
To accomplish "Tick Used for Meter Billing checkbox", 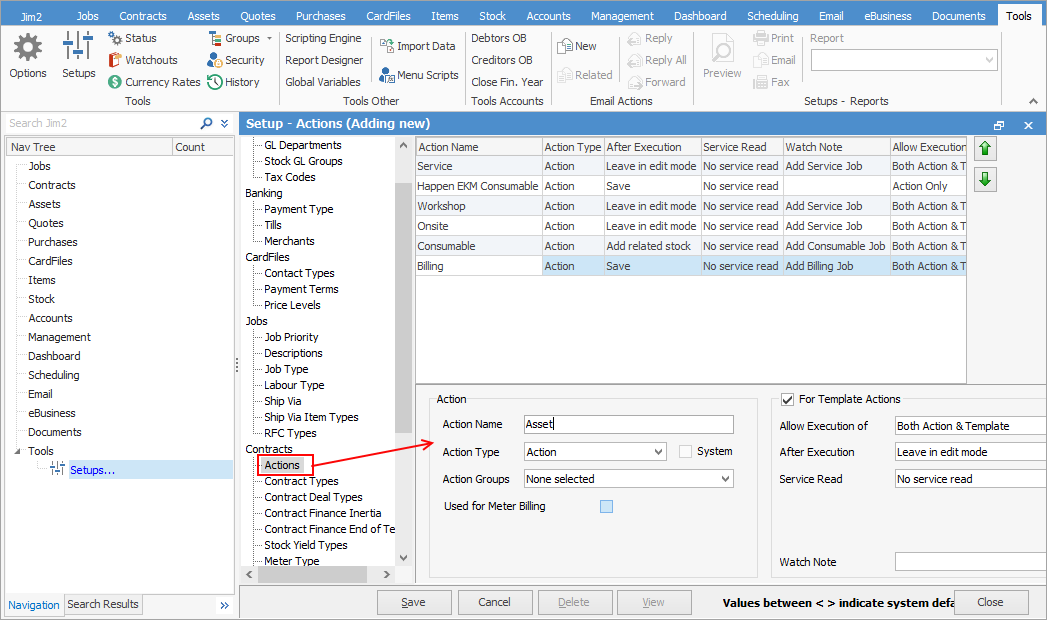I will [x=606, y=507].
